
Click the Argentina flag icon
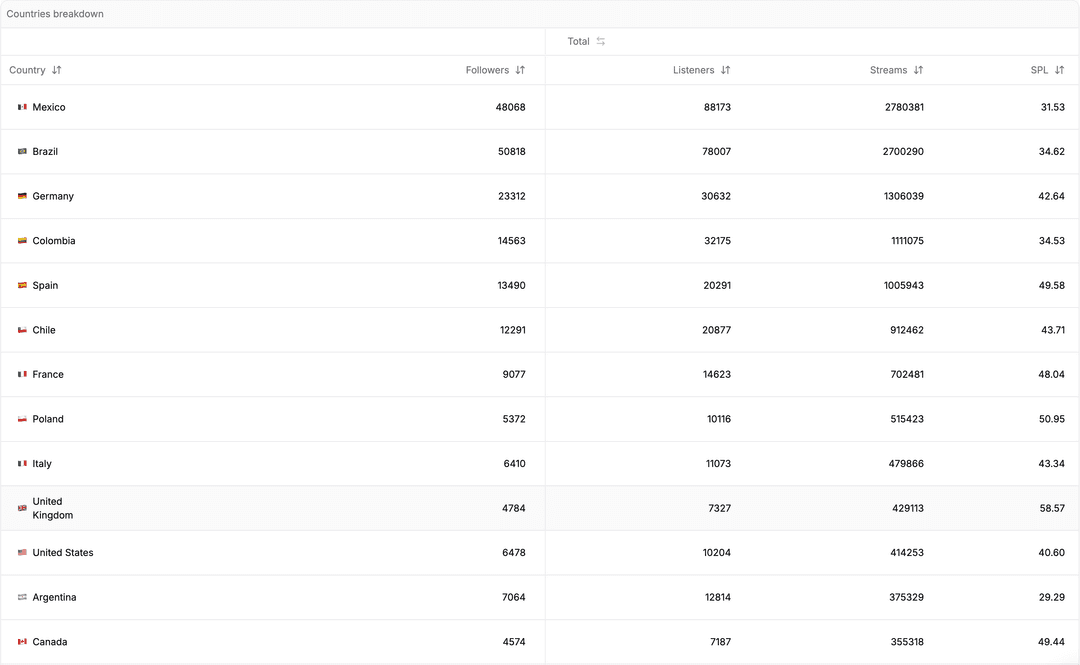tap(21, 597)
